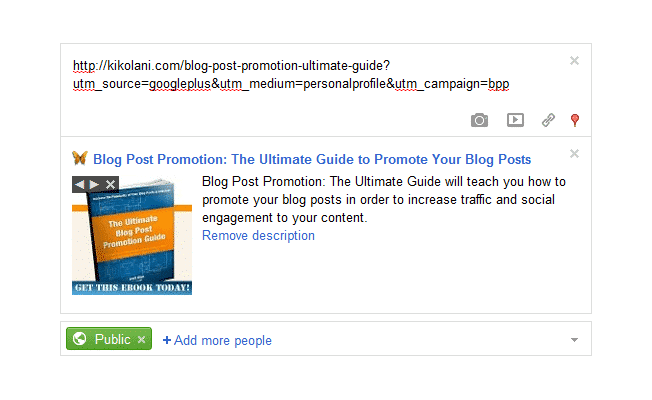The height and width of the screenshot is (400, 652).
Task: Expand the sharing options dropdown arrow
Action: point(575,340)
